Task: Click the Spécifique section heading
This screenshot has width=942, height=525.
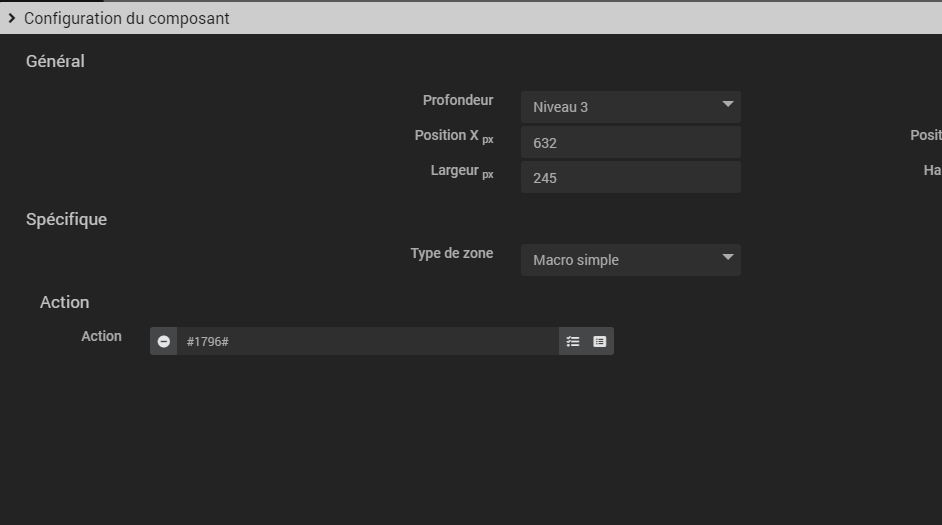Action: [66, 219]
